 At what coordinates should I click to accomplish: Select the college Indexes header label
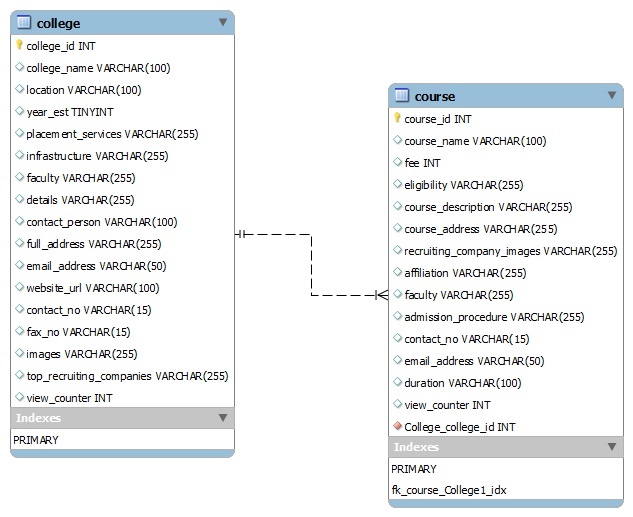(x=38, y=418)
